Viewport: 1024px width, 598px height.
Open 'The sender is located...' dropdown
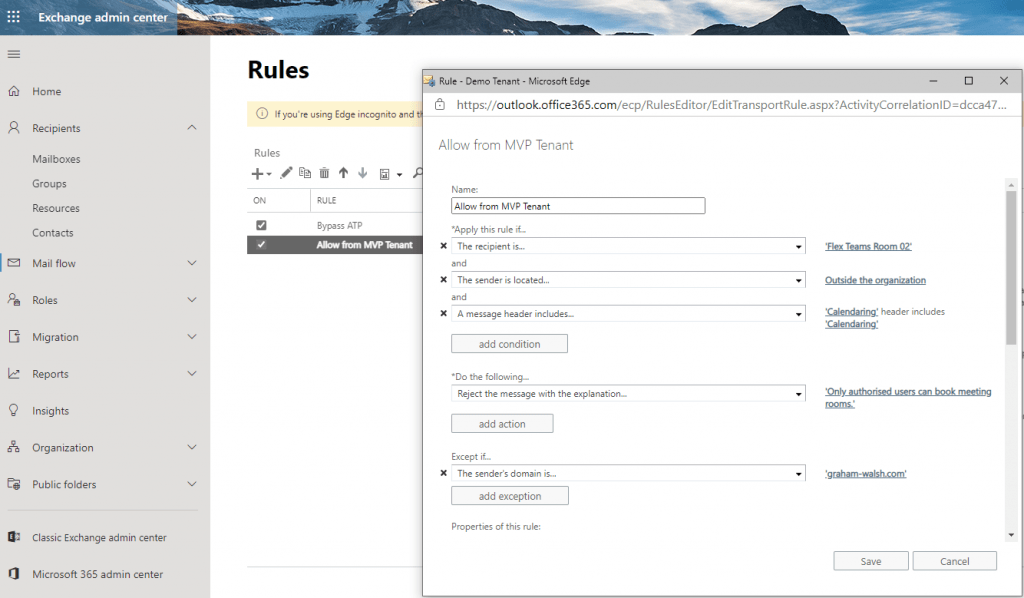(628, 280)
